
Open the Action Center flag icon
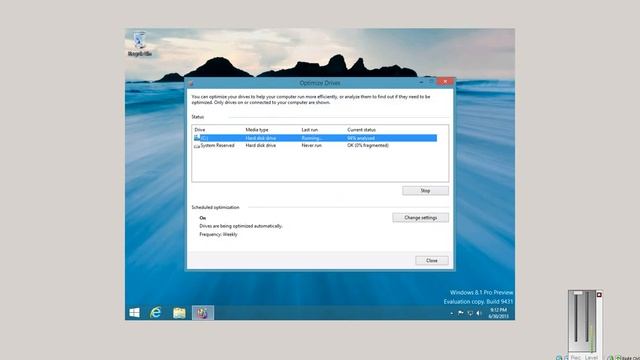point(460,313)
